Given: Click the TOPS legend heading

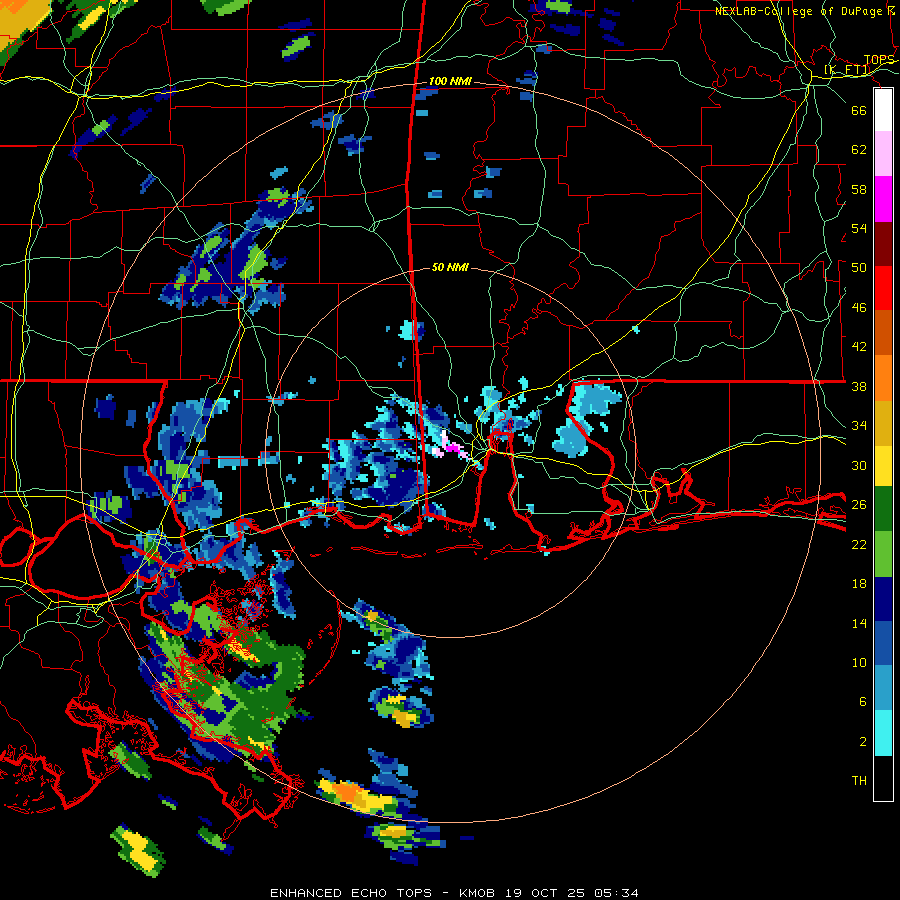Looking at the screenshot, I should 879,60.
